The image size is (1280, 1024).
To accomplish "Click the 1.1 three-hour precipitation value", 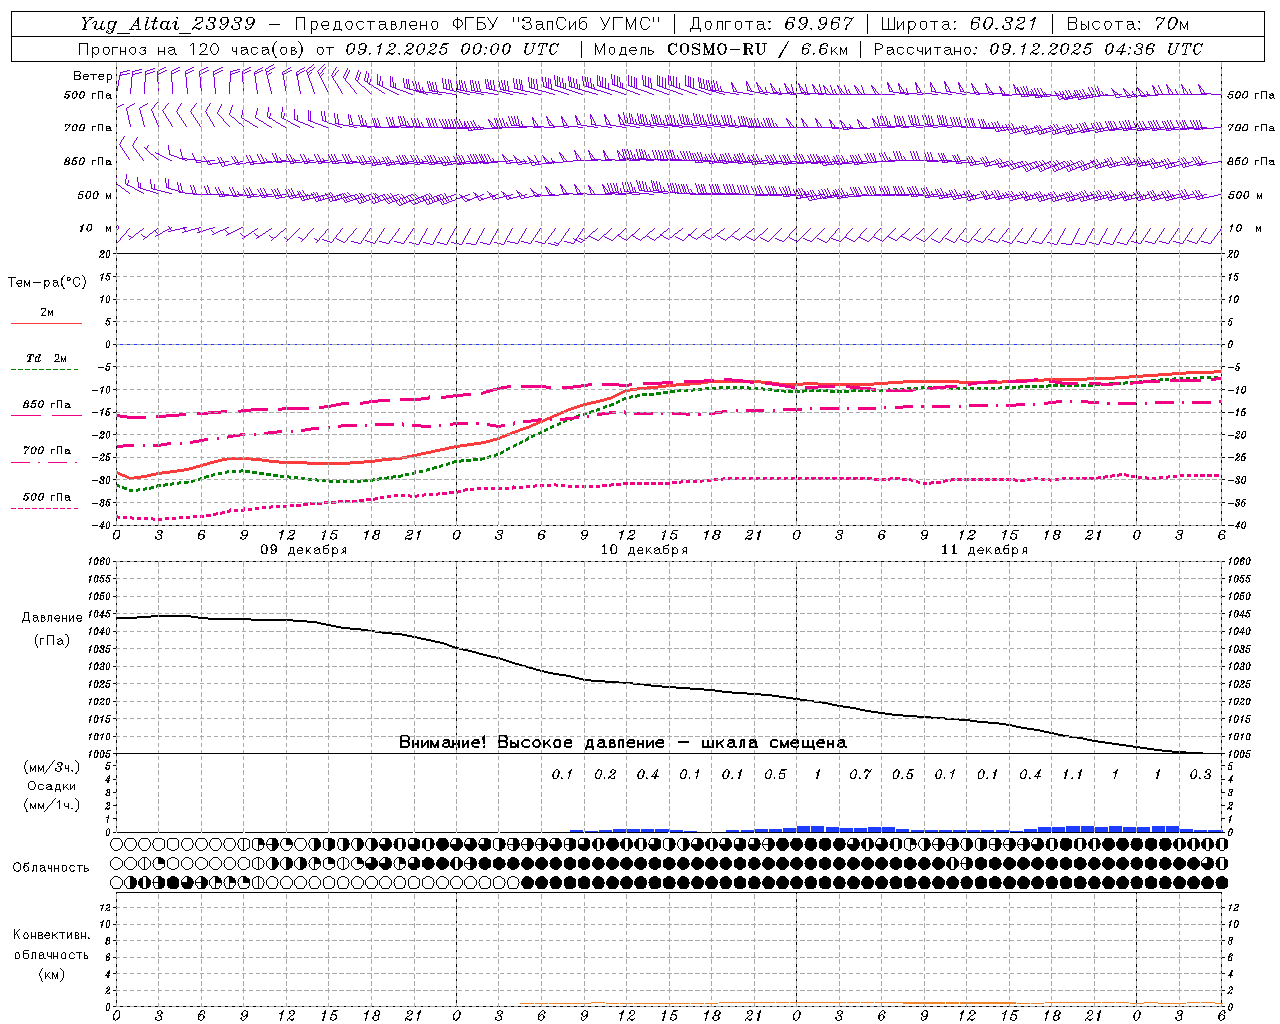I will (x=1072, y=775).
